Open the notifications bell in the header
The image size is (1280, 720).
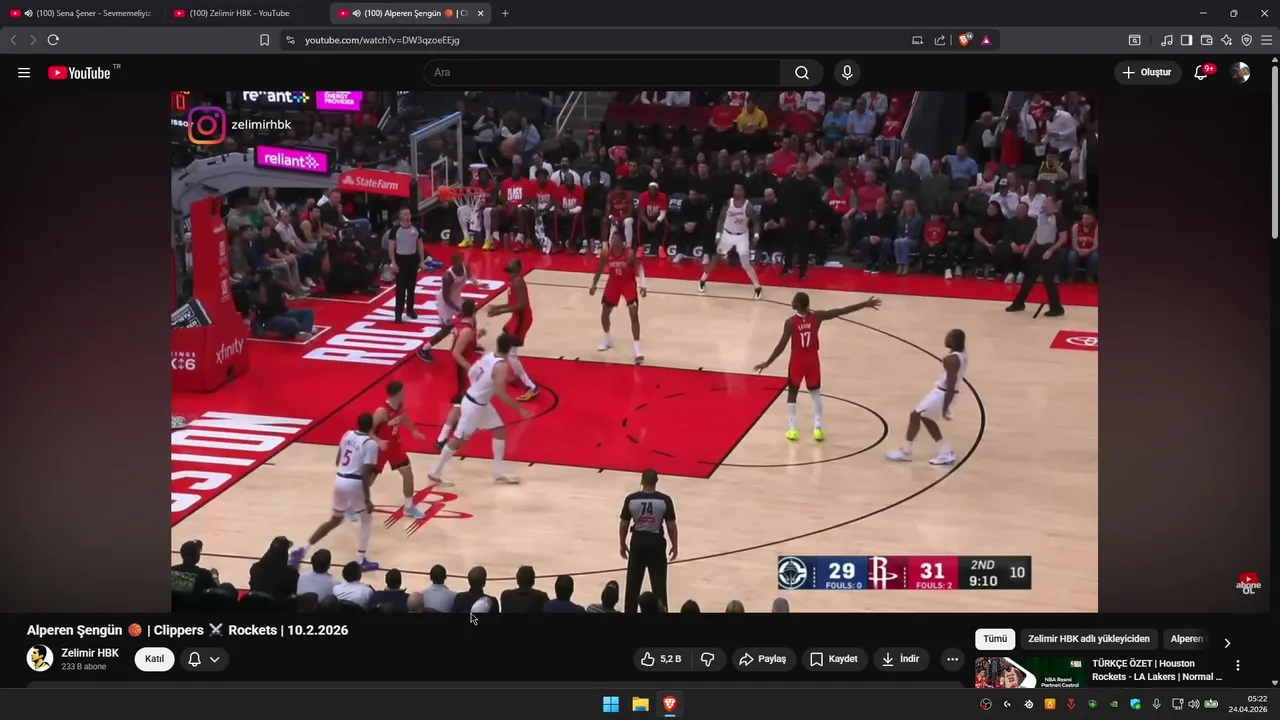coord(1202,72)
